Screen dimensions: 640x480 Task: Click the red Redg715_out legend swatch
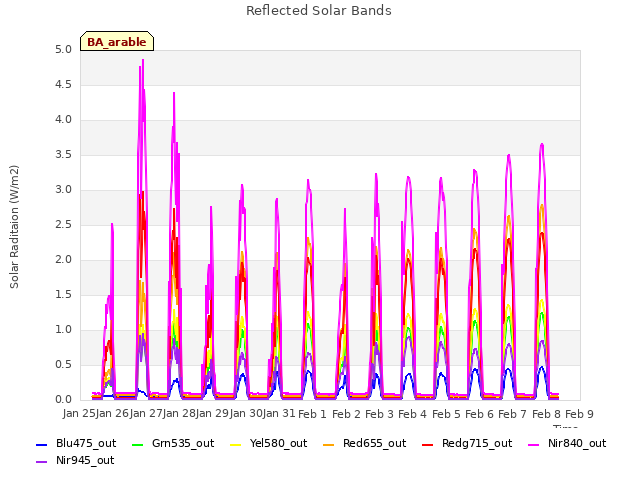click(428, 444)
